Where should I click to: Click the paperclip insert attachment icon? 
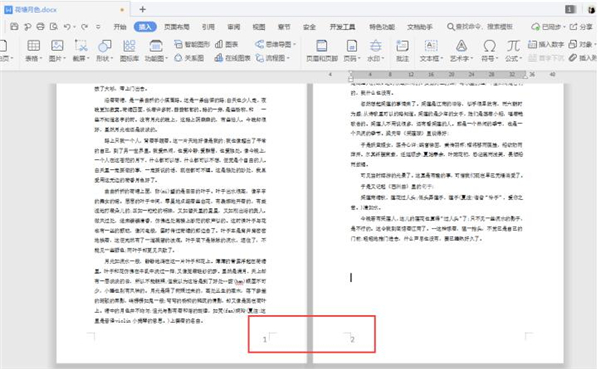point(573,58)
